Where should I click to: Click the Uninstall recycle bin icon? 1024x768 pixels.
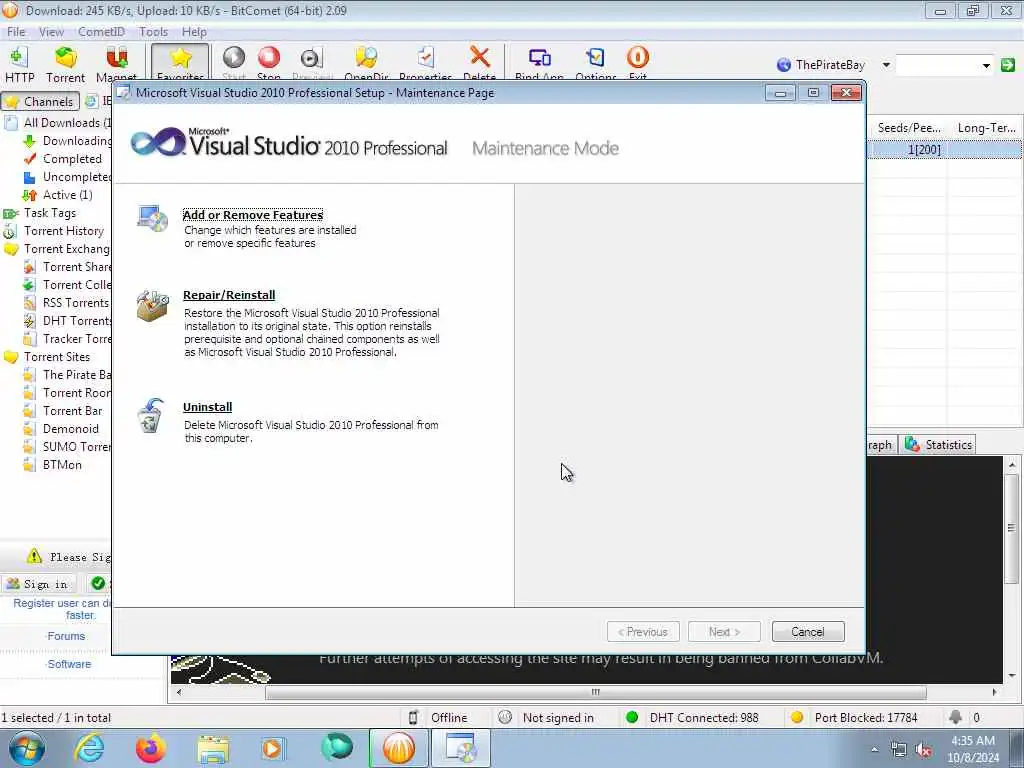point(151,416)
